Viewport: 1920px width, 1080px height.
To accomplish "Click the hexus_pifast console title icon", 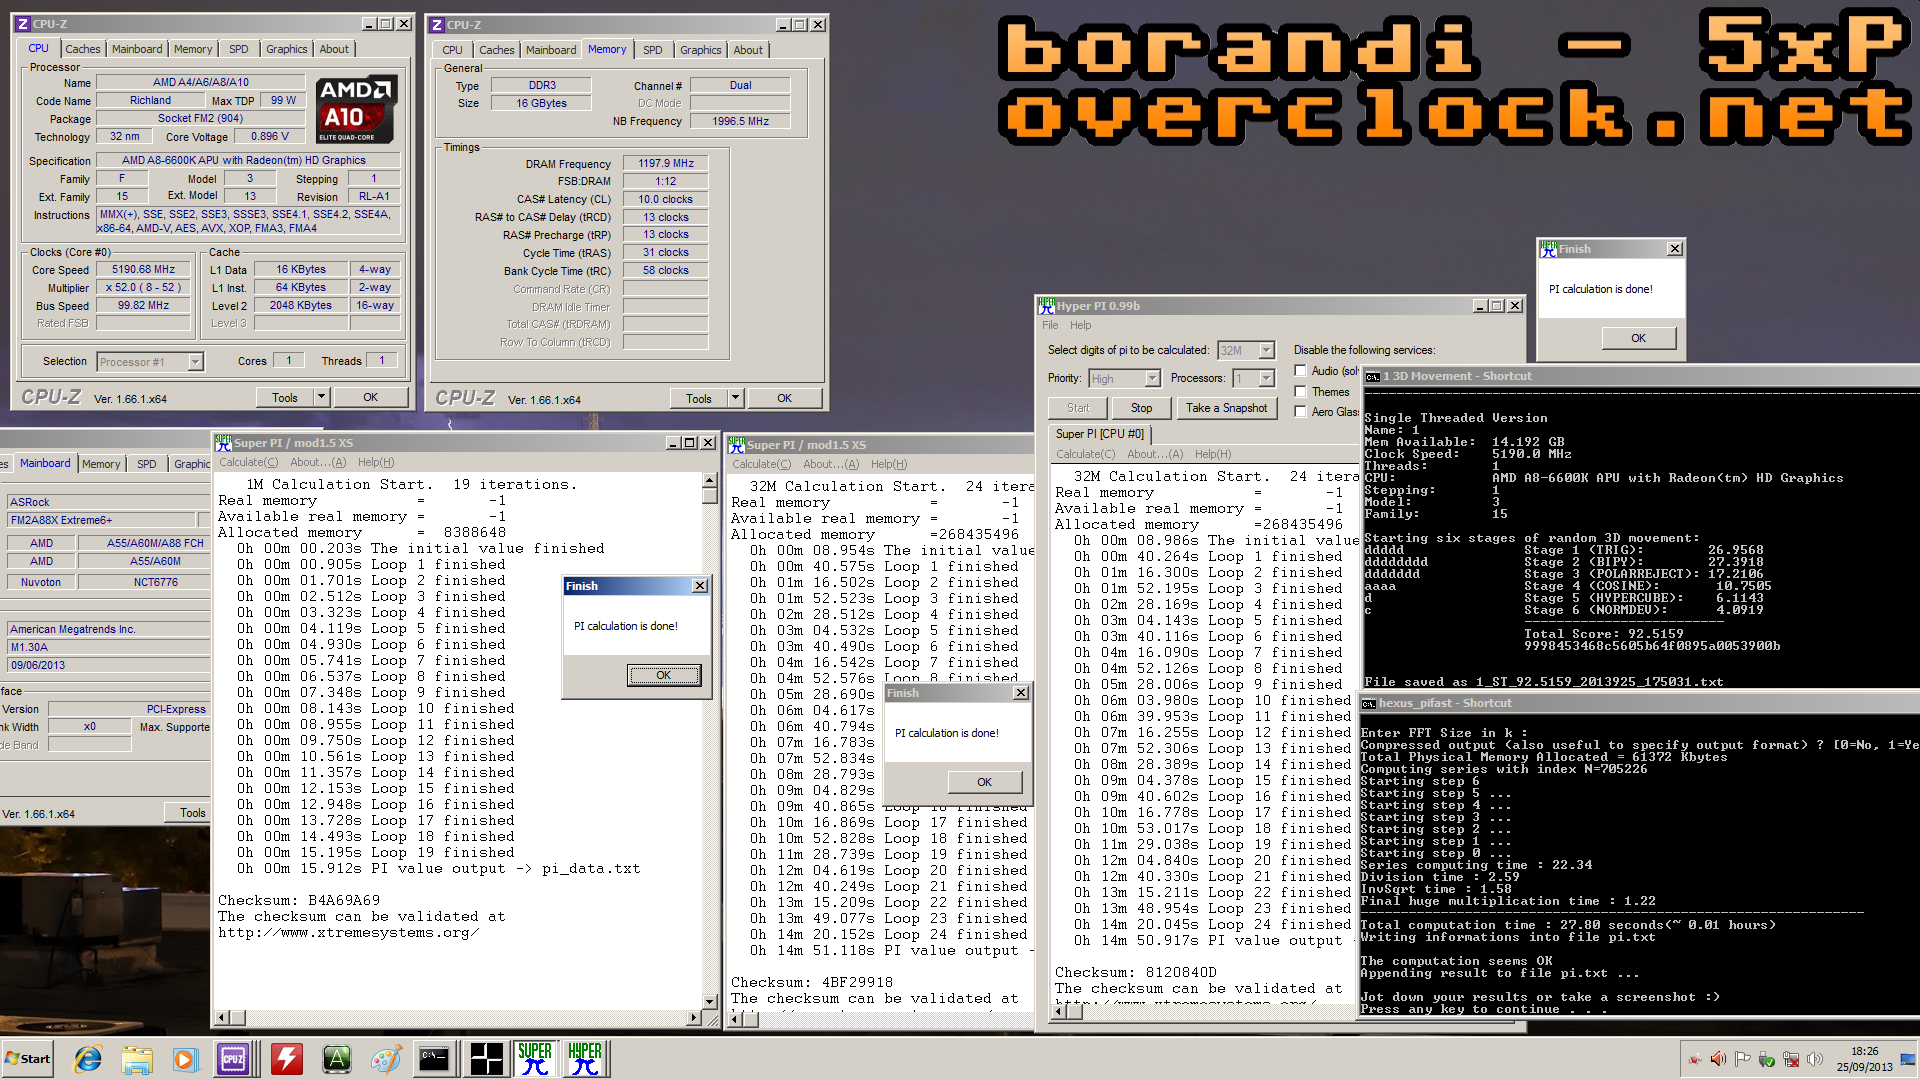I will tap(1369, 704).
